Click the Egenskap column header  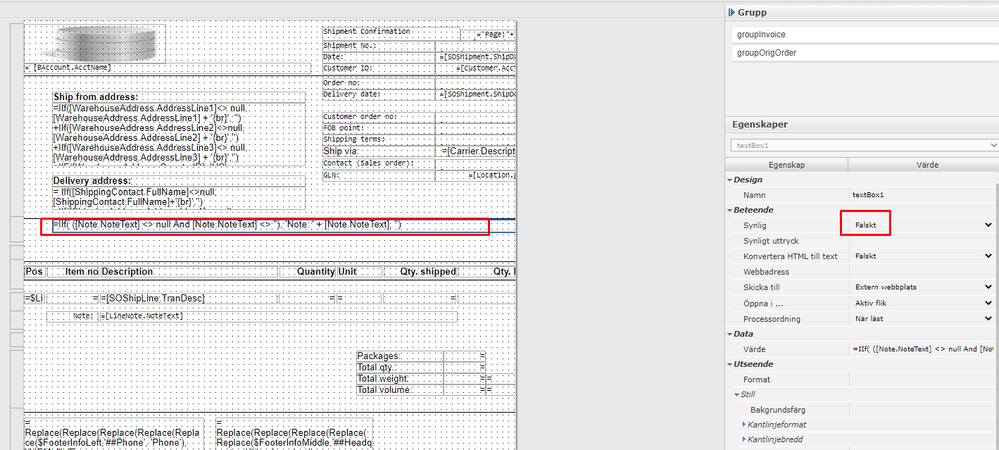[x=786, y=165]
